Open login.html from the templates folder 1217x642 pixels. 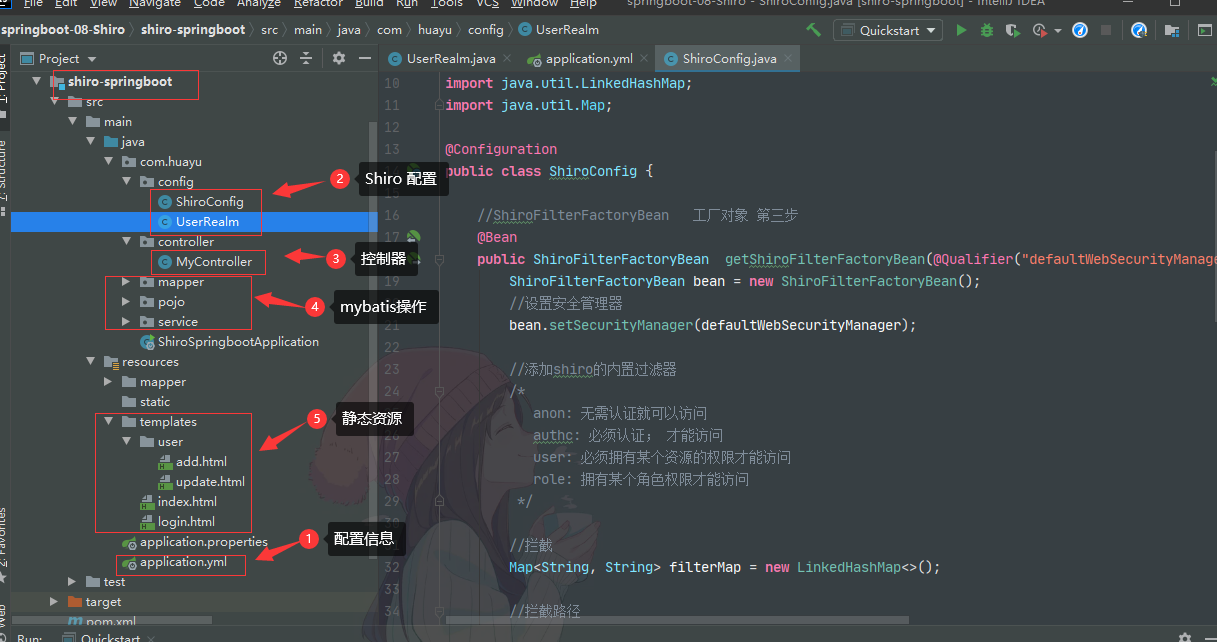[x=186, y=522]
